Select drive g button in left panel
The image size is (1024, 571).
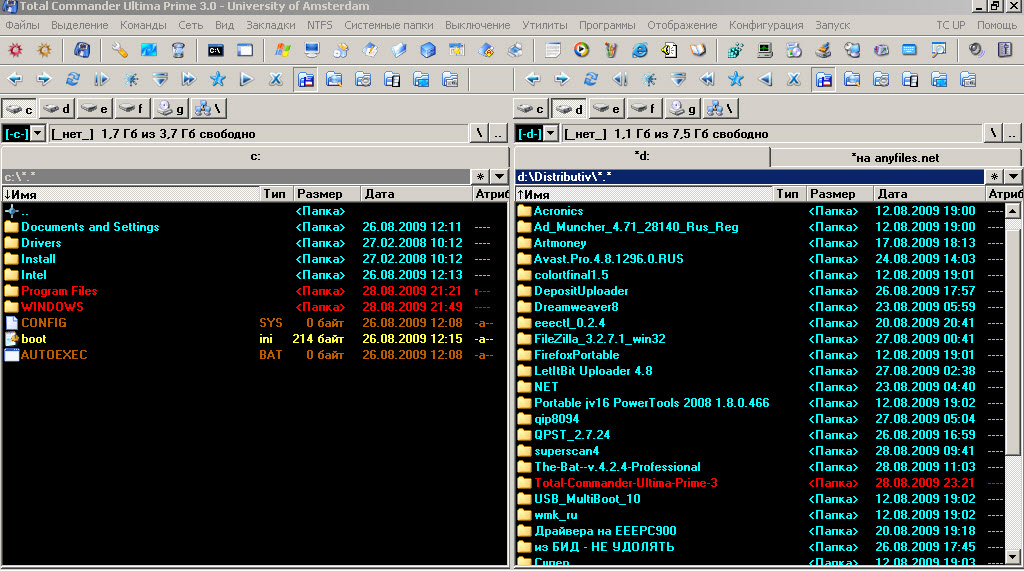point(171,108)
